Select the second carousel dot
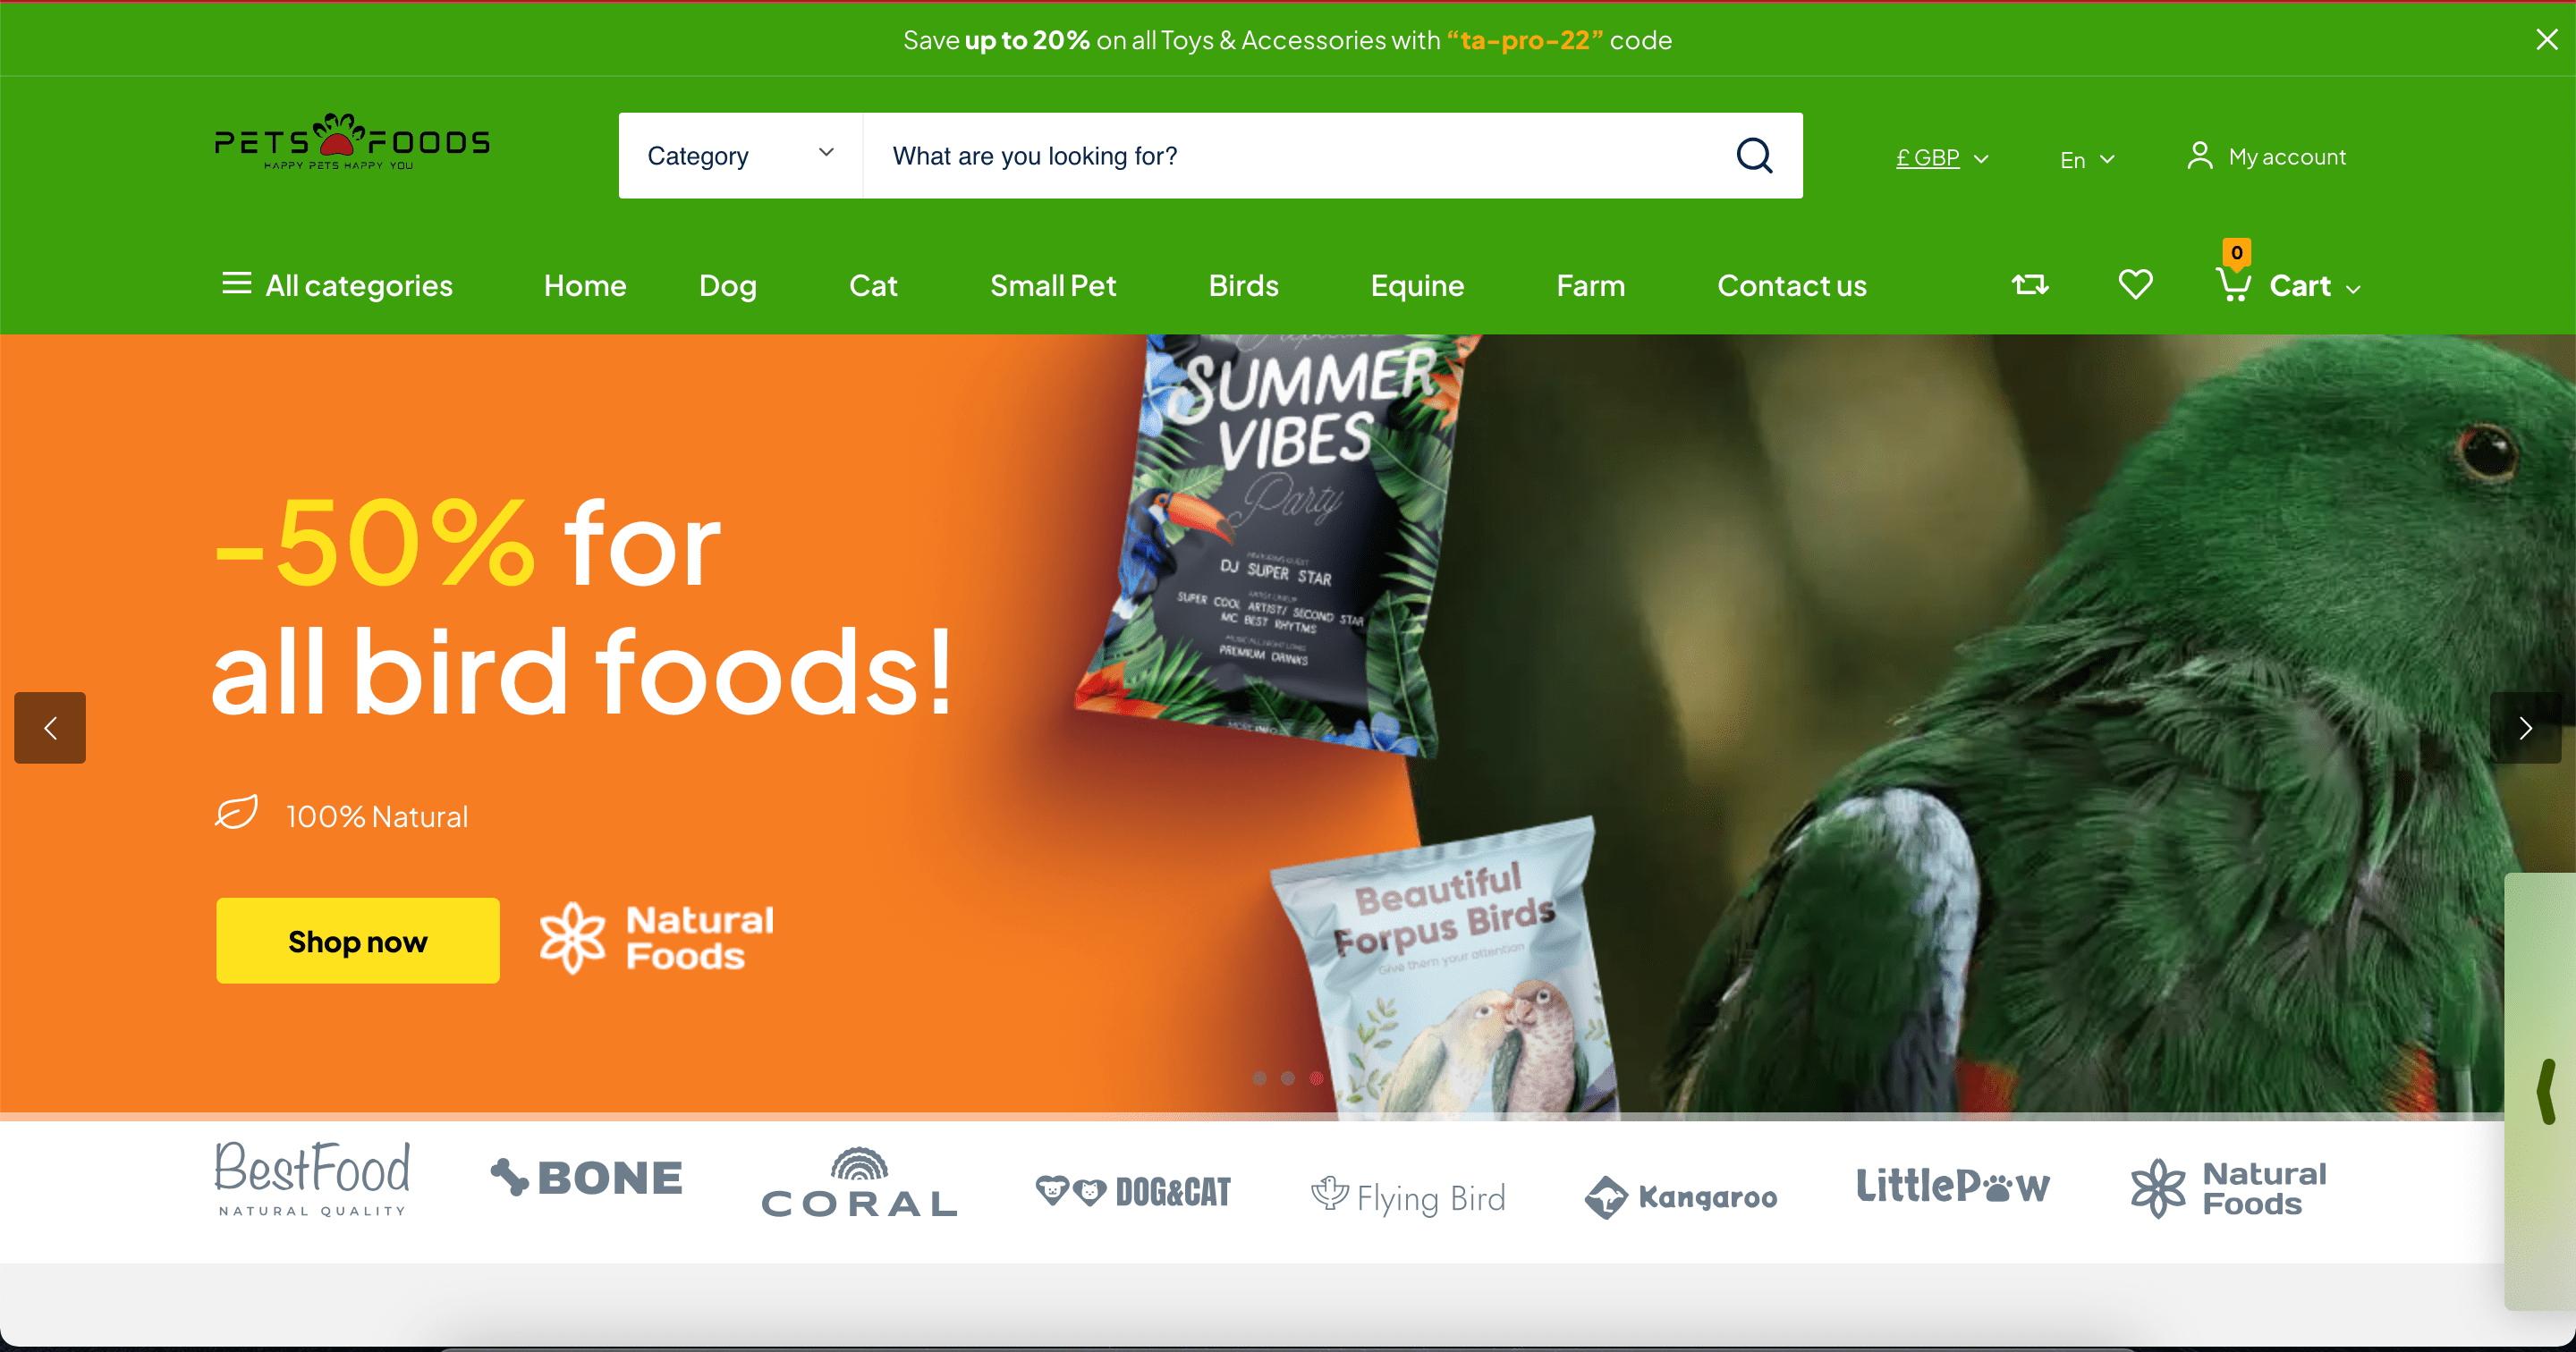This screenshot has height=1352, width=2576. (x=1288, y=1078)
